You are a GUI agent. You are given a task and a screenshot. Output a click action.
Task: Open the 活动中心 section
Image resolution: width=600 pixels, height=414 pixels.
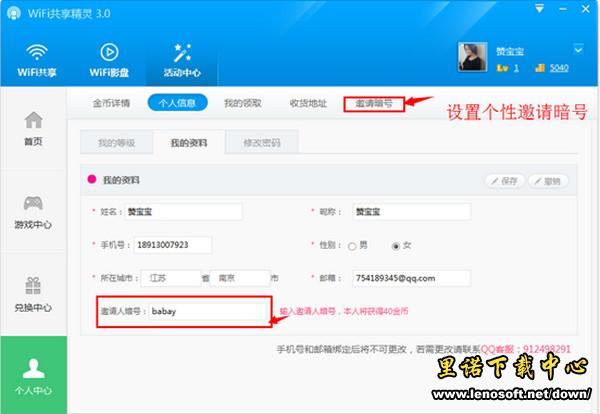click(x=182, y=60)
